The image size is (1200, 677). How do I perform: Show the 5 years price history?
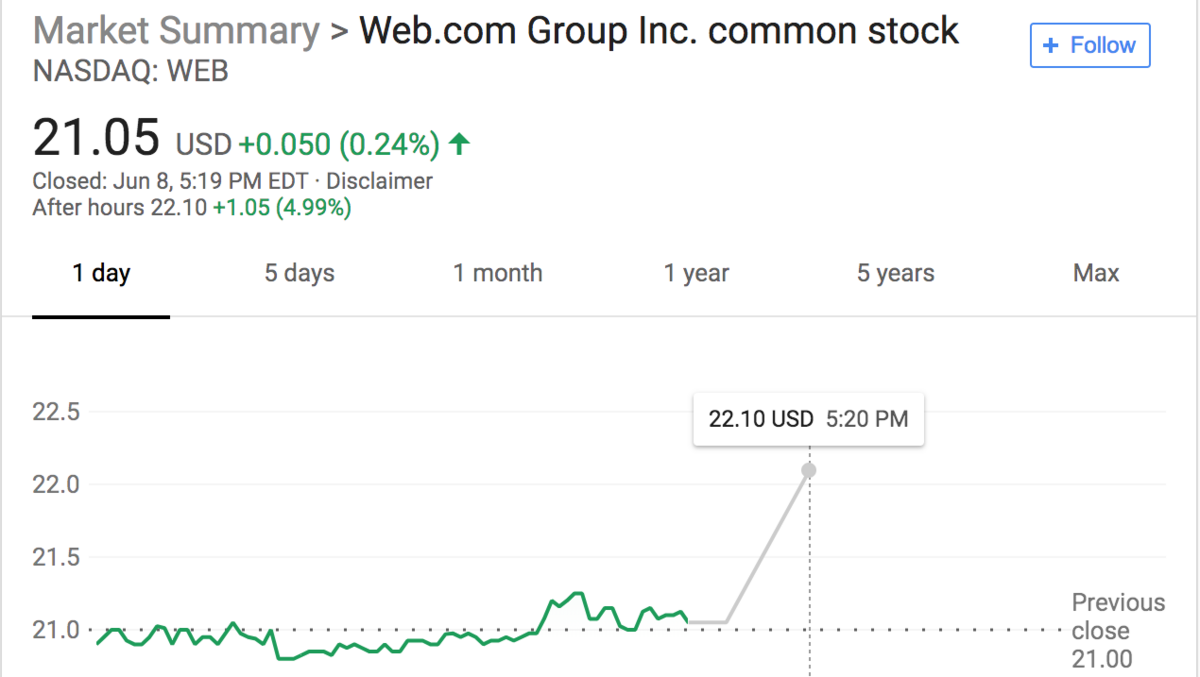(x=895, y=272)
